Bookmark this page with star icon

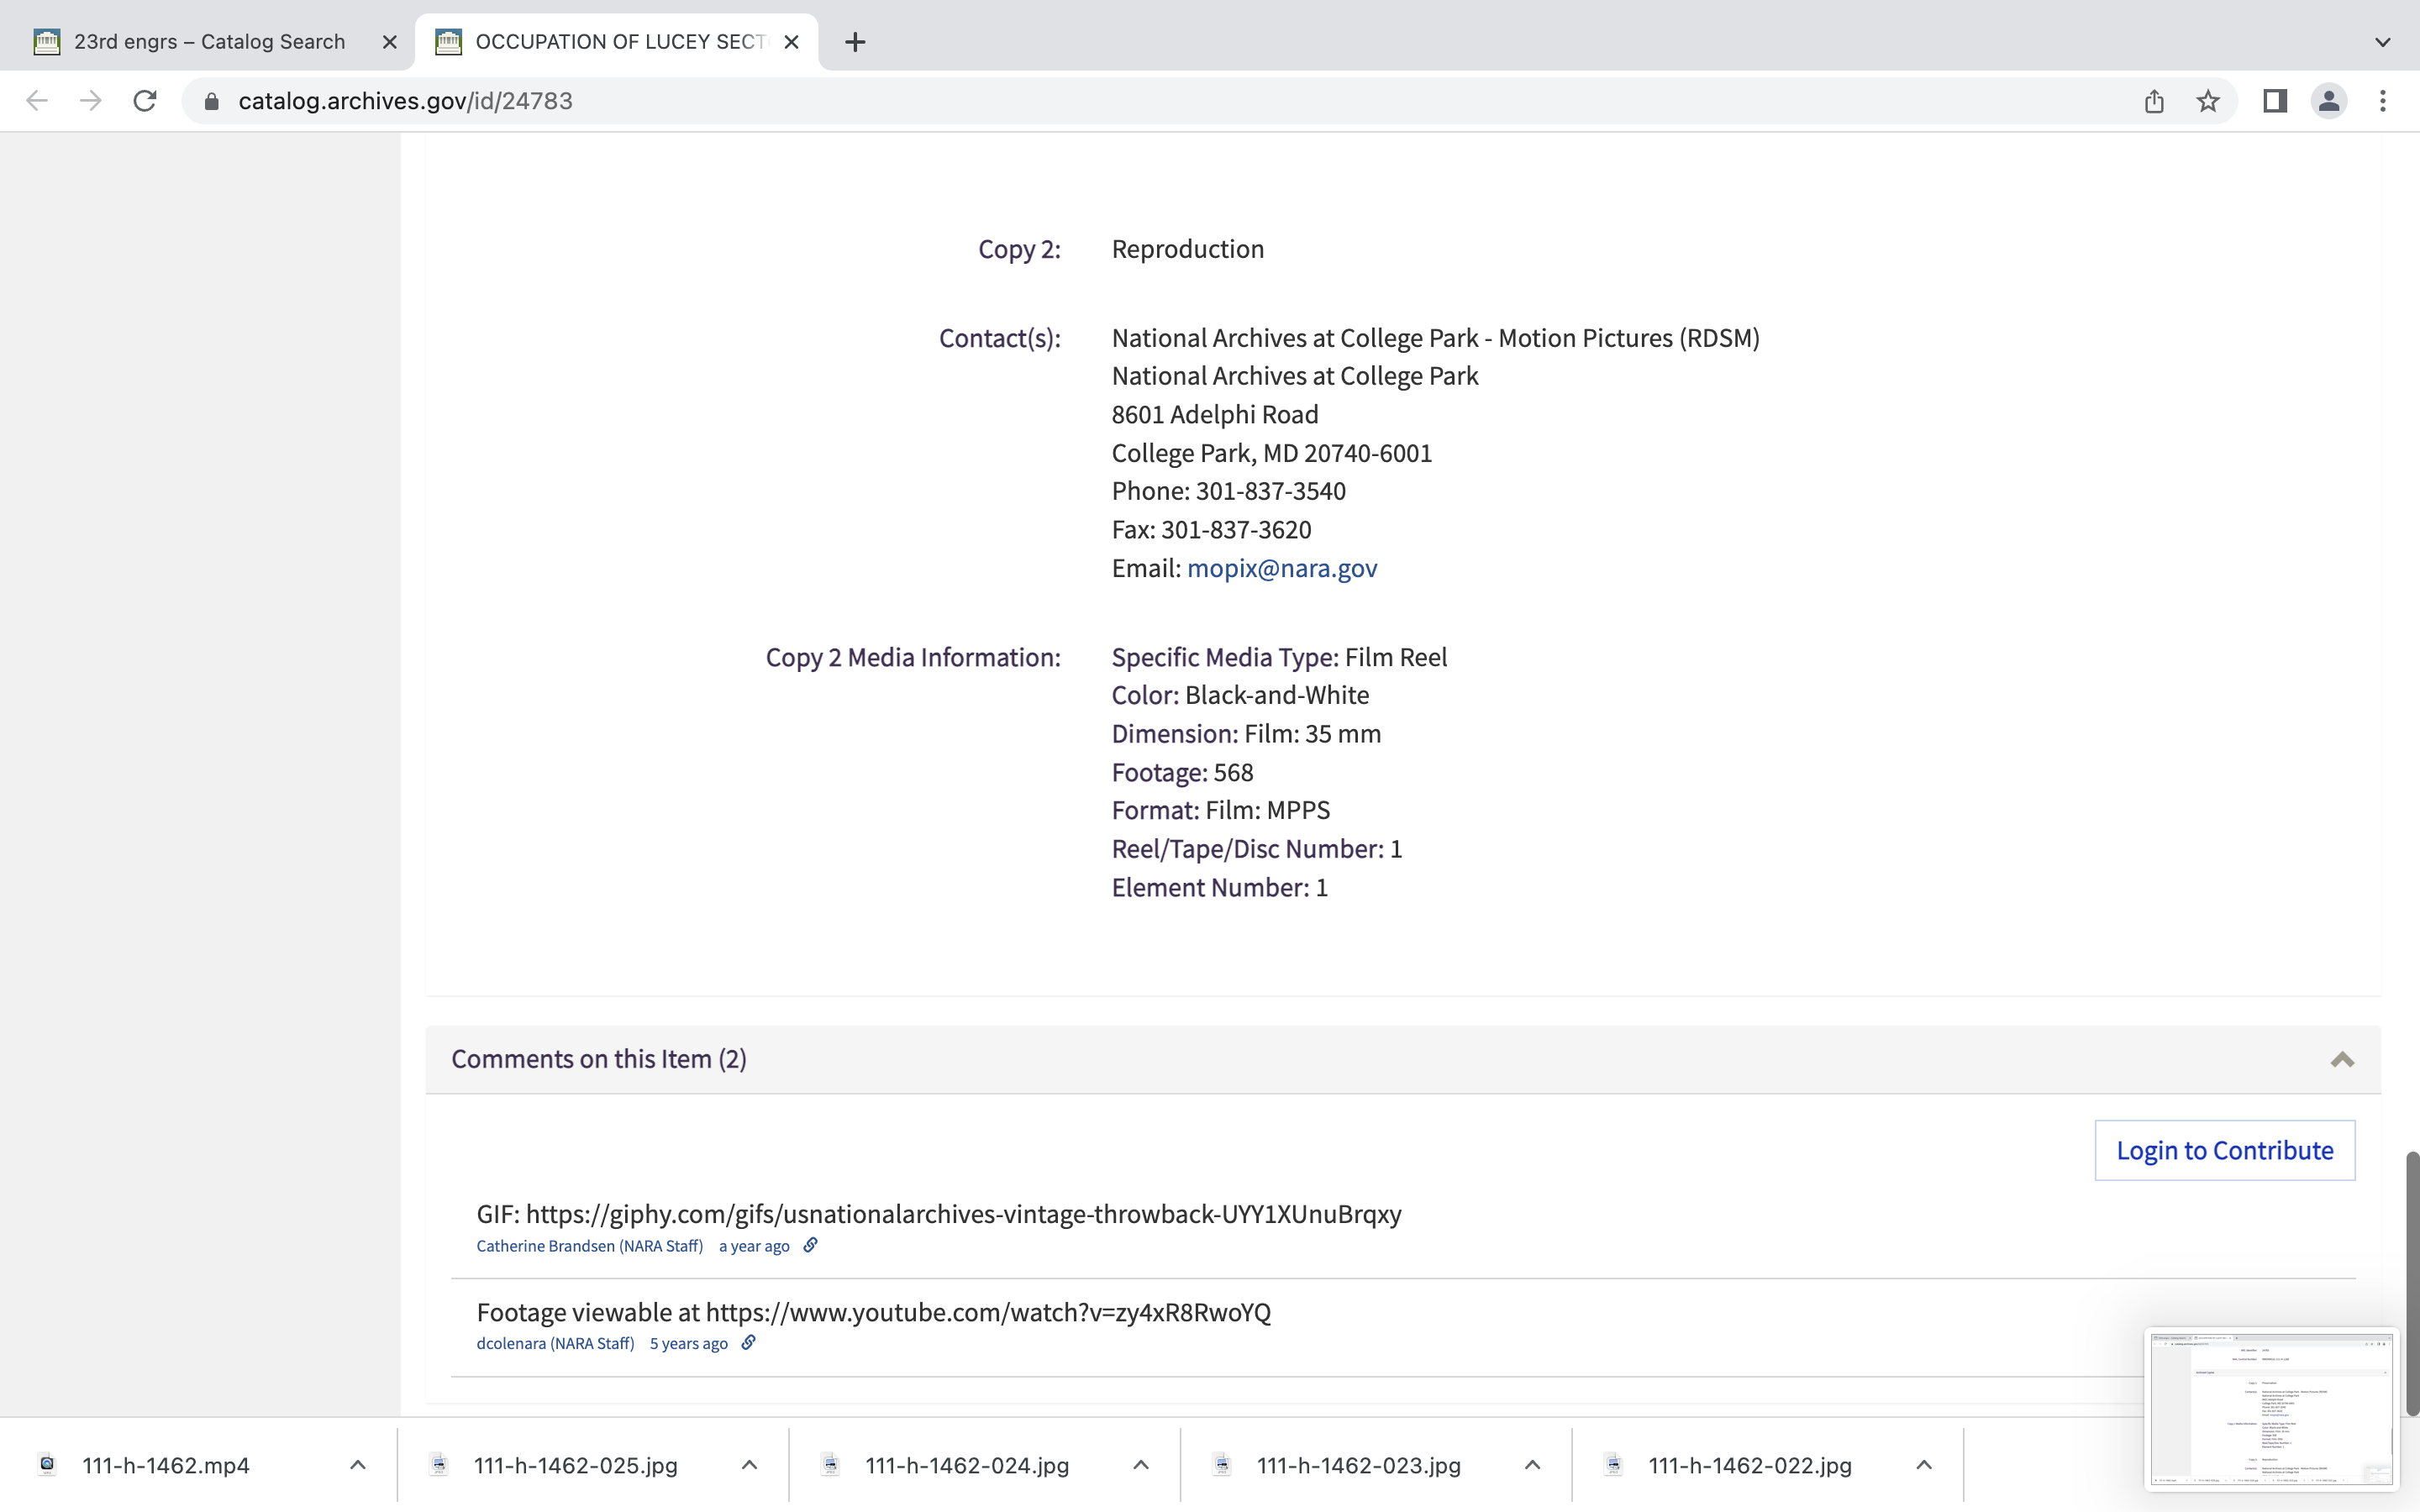tap(2208, 101)
